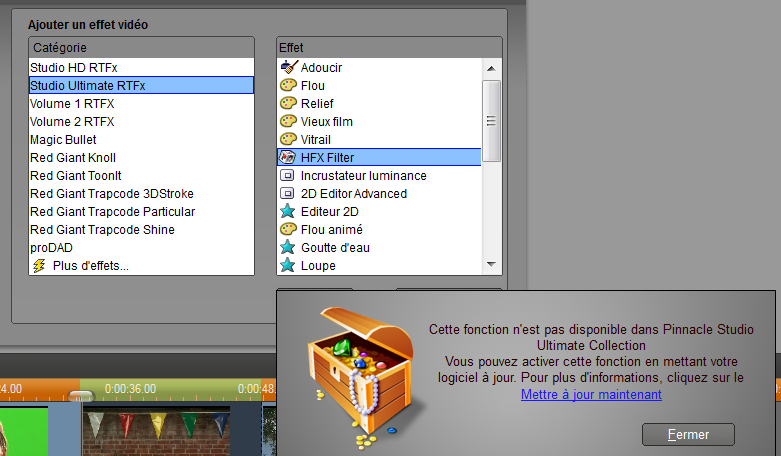Click the palette icon beside Relief
This screenshot has height=456, width=781.
tap(288, 103)
